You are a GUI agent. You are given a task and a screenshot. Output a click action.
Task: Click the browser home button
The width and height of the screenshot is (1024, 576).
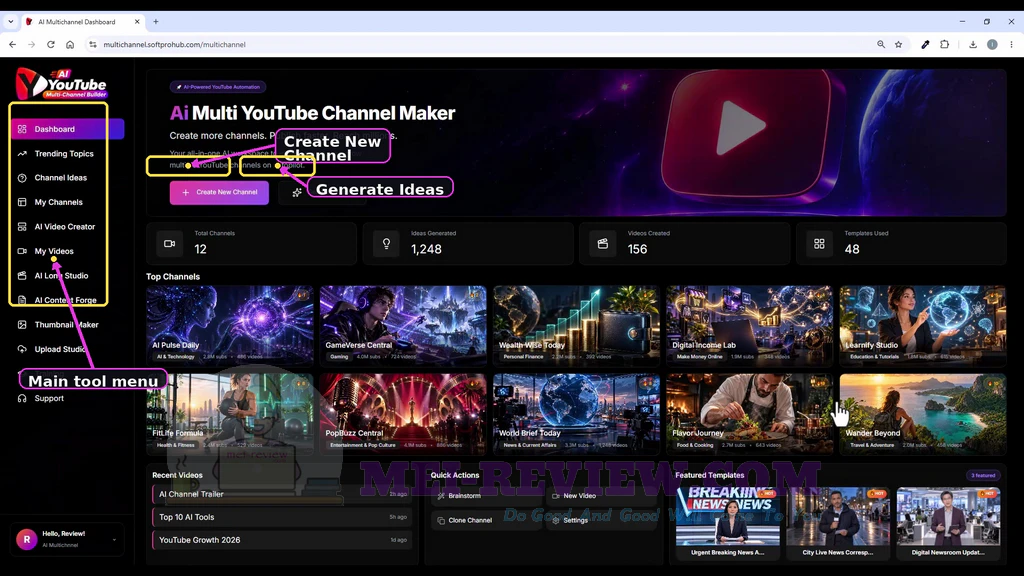coord(70,44)
